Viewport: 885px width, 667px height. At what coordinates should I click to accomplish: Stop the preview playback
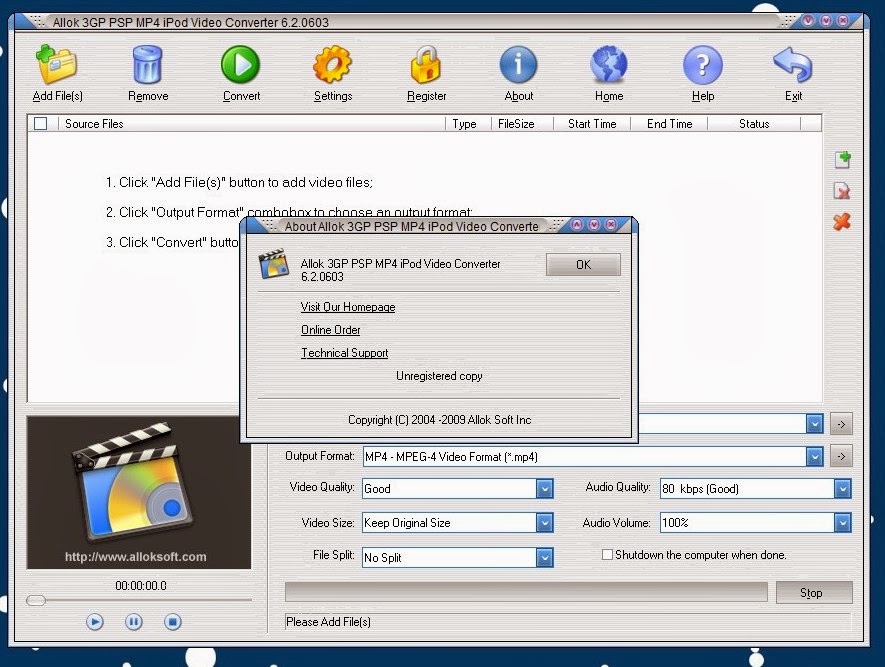click(173, 622)
